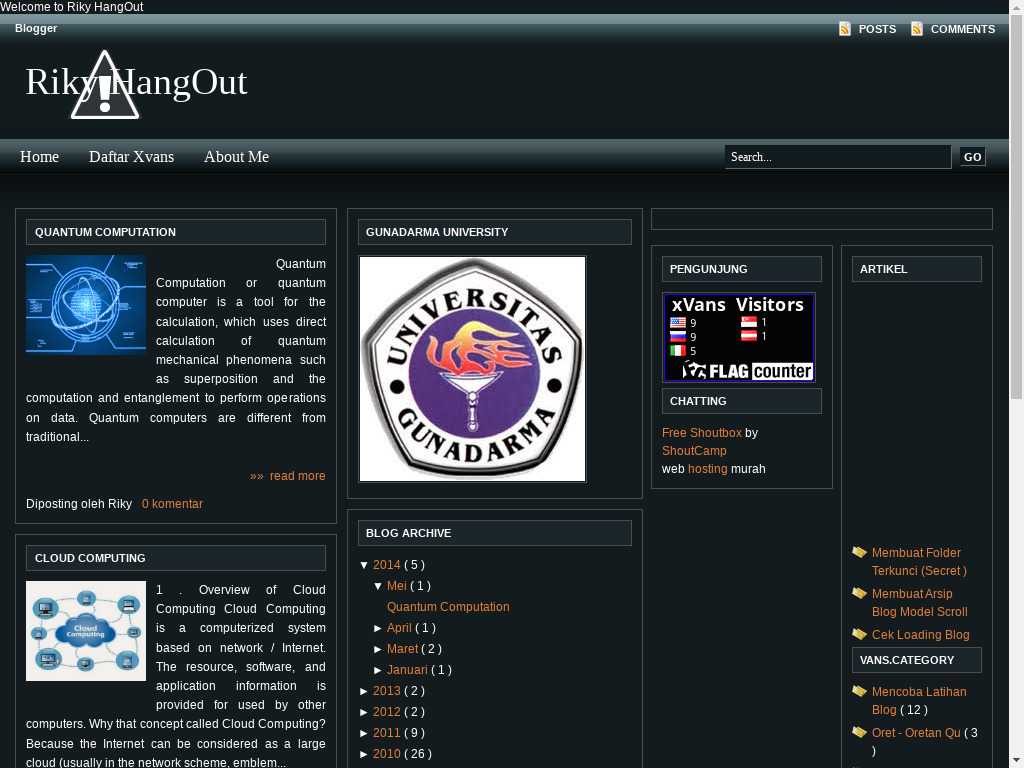This screenshot has height=768, width=1024.
Task: Click the POSTS RSS feed icon
Action: pos(845,29)
